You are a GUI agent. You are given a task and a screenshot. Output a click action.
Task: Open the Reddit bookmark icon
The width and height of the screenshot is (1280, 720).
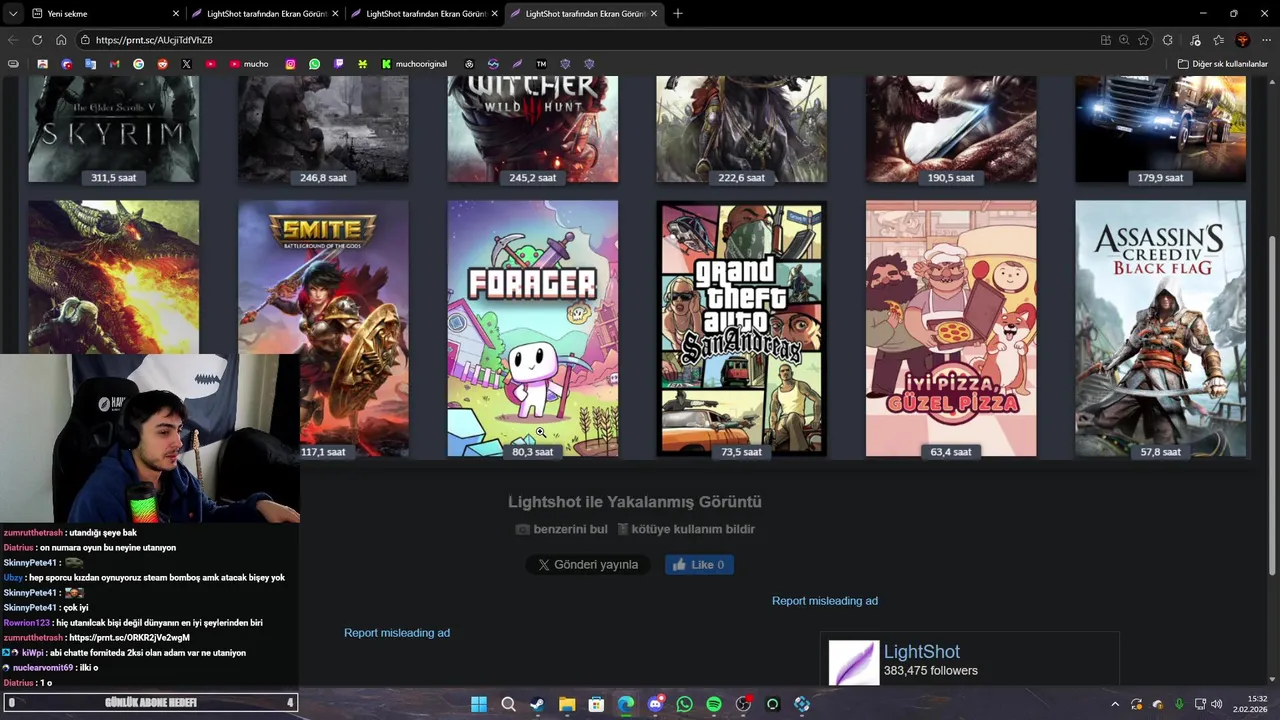point(162,64)
